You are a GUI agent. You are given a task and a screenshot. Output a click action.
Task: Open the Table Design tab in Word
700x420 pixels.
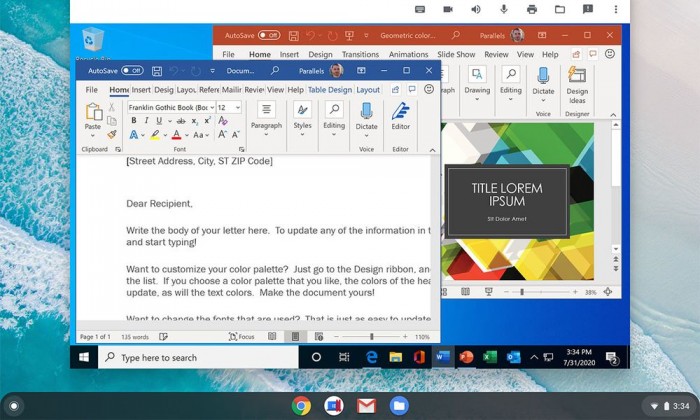coord(330,90)
